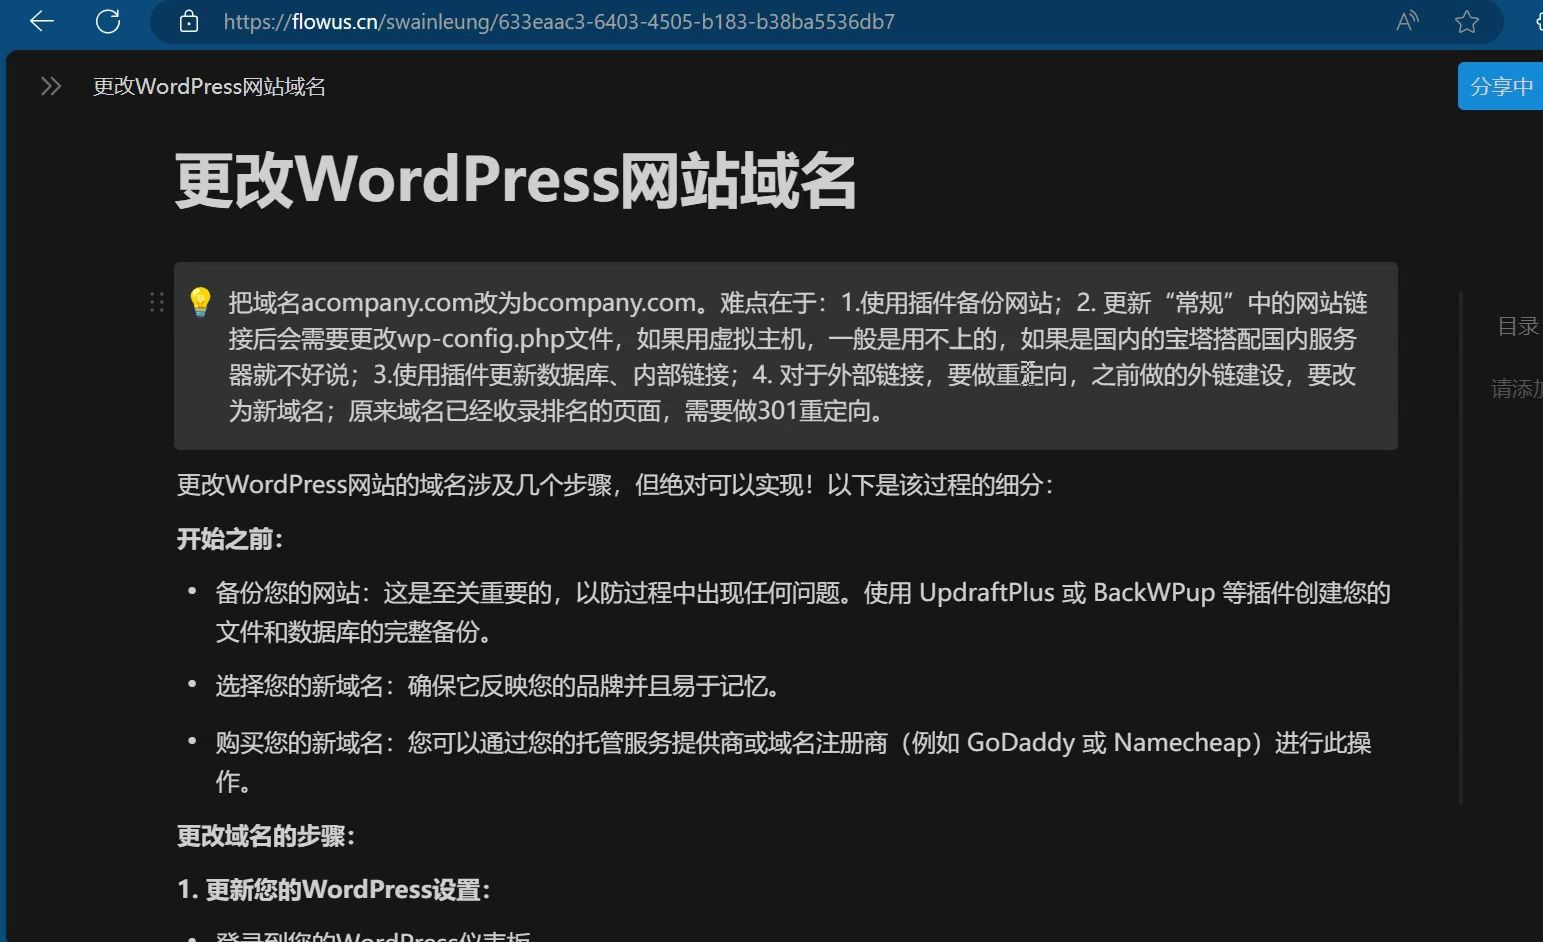Image resolution: width=1543 pixels, height=942 pixels.
Task: Expand the sidebar with double-chevron icon
Action: pos(50,86)
